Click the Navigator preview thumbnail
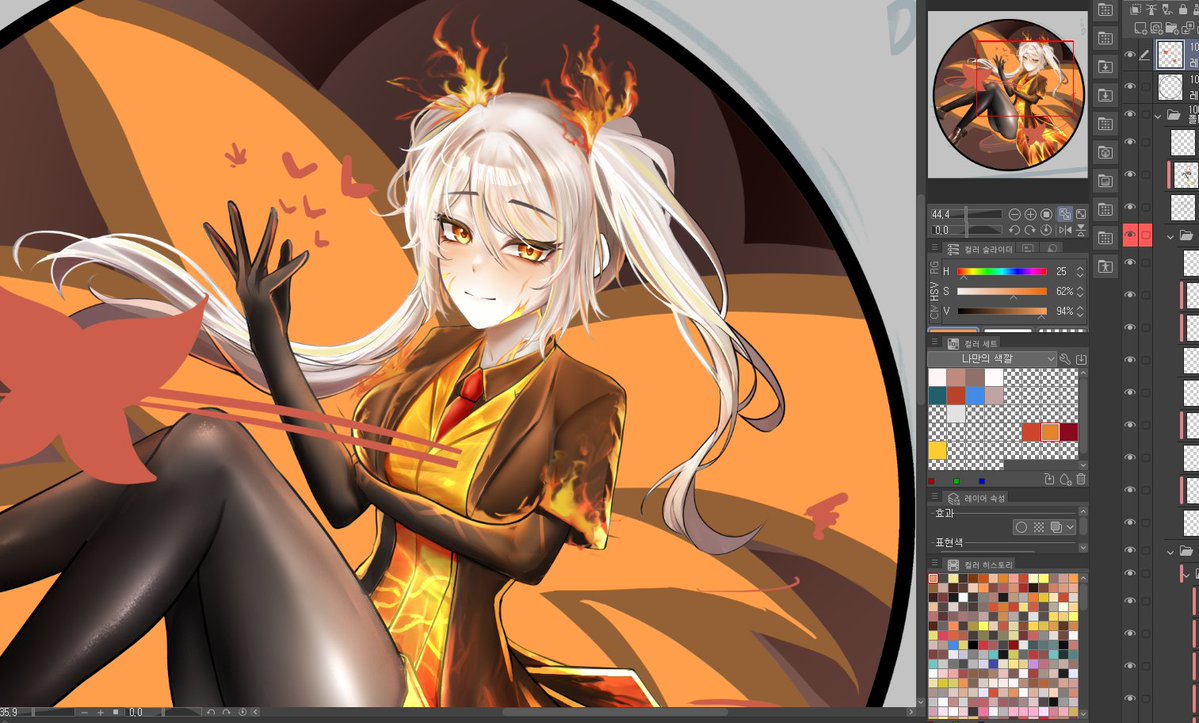 (1007, 94)
